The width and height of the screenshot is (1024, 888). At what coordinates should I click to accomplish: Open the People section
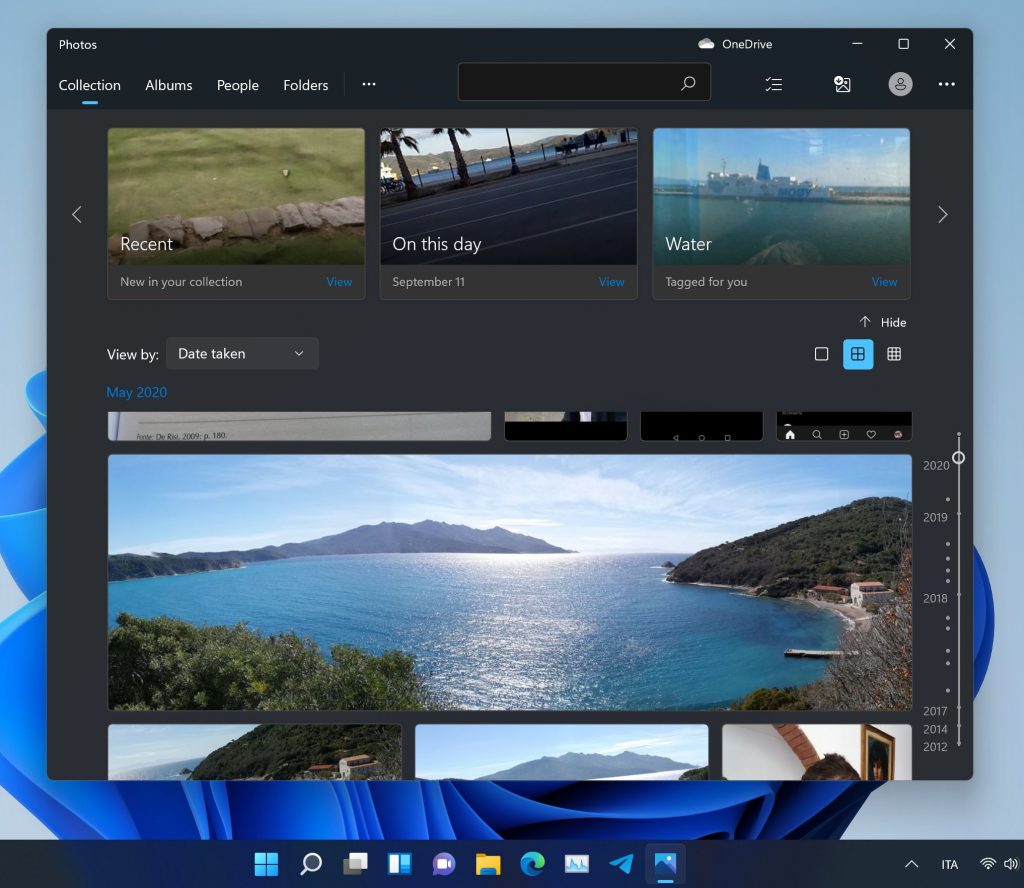coord(237,85)
